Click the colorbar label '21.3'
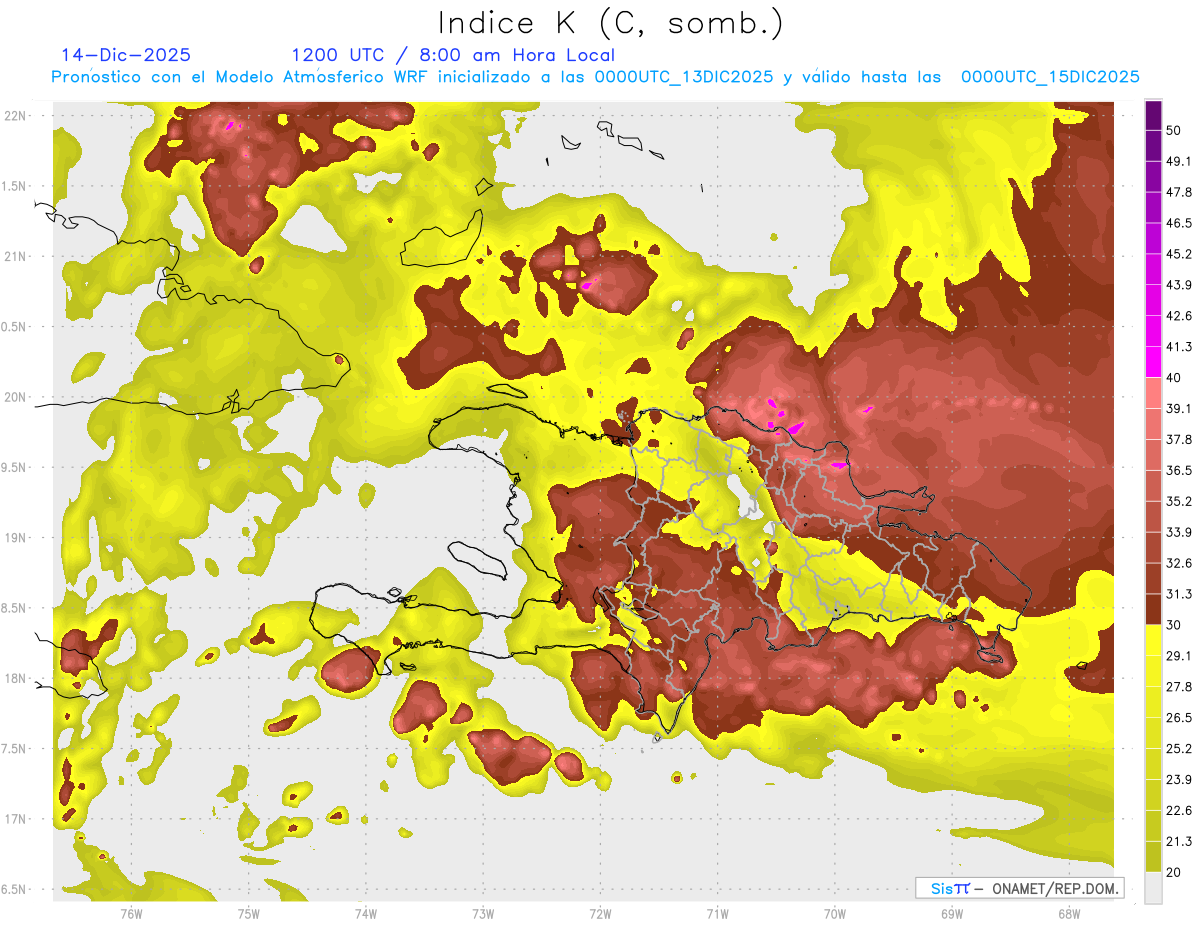Viewport: 1200px width, 927px height. tap(1179, 842)
